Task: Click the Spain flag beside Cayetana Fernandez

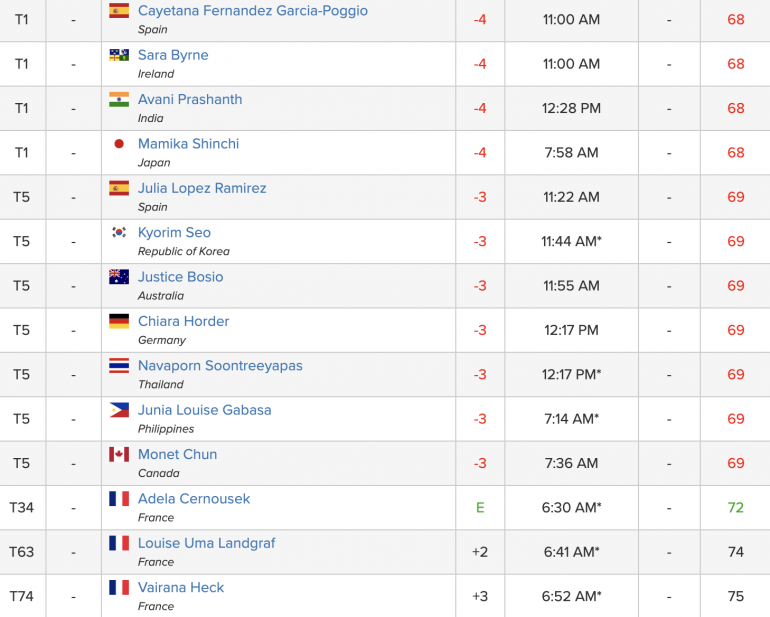Action: click(x=119, y=11)
